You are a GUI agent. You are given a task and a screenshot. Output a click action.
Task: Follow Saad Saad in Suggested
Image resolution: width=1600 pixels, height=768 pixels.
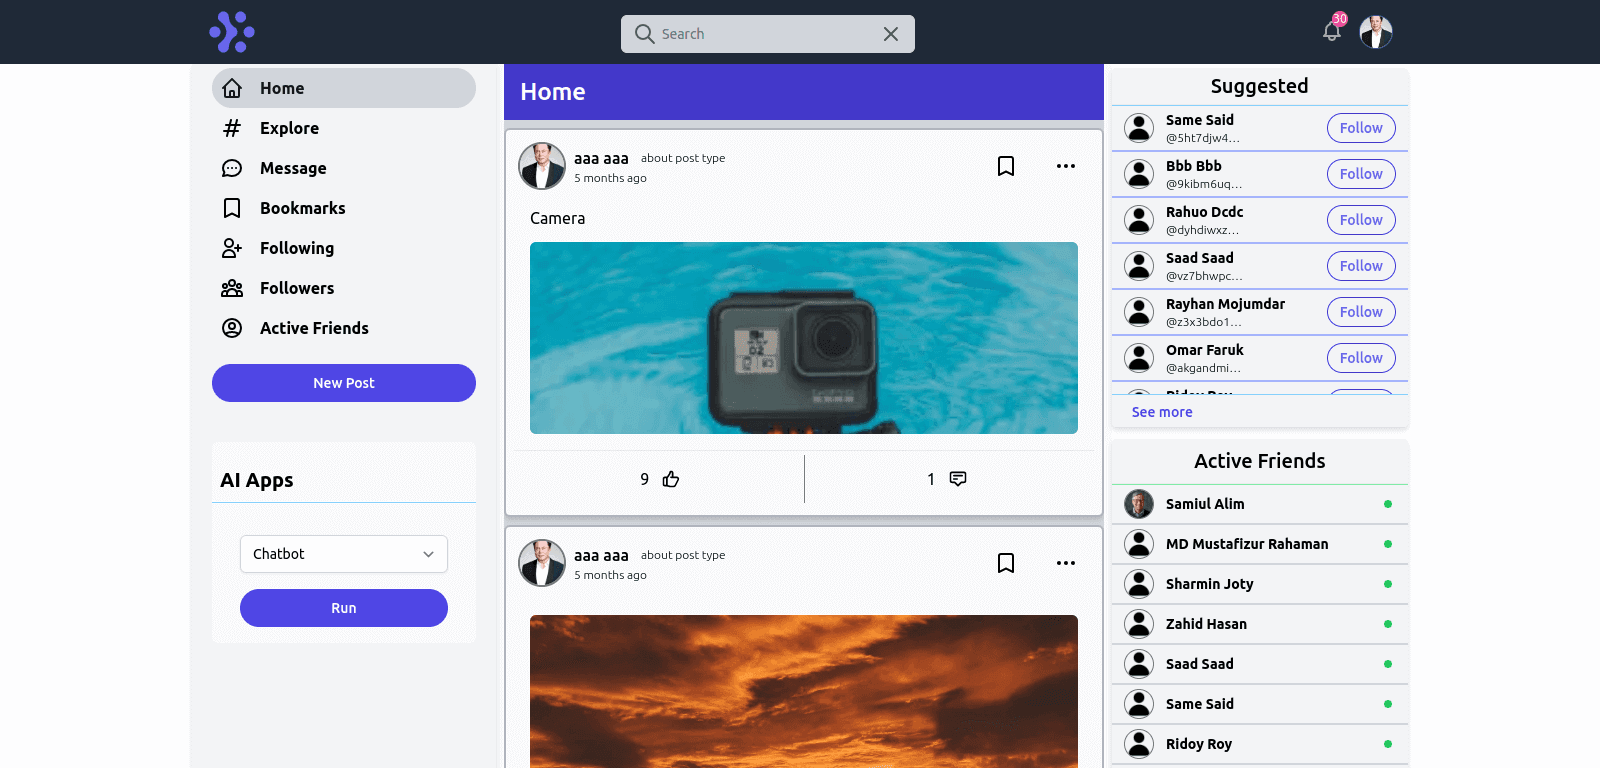(x=1361, y=266)
